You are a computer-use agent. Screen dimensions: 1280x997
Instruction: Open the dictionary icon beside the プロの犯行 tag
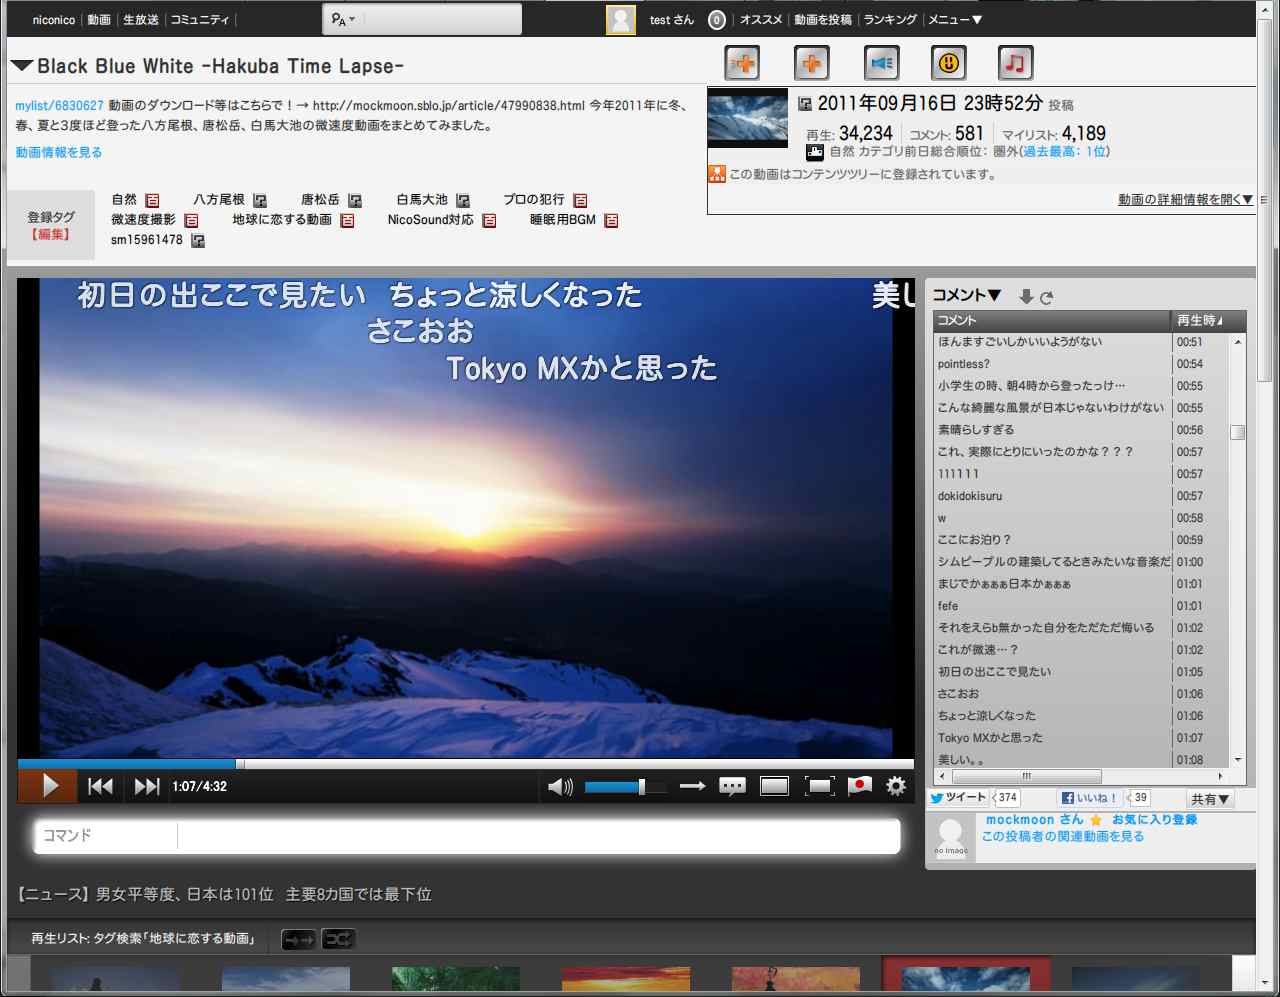click(580, 200)
